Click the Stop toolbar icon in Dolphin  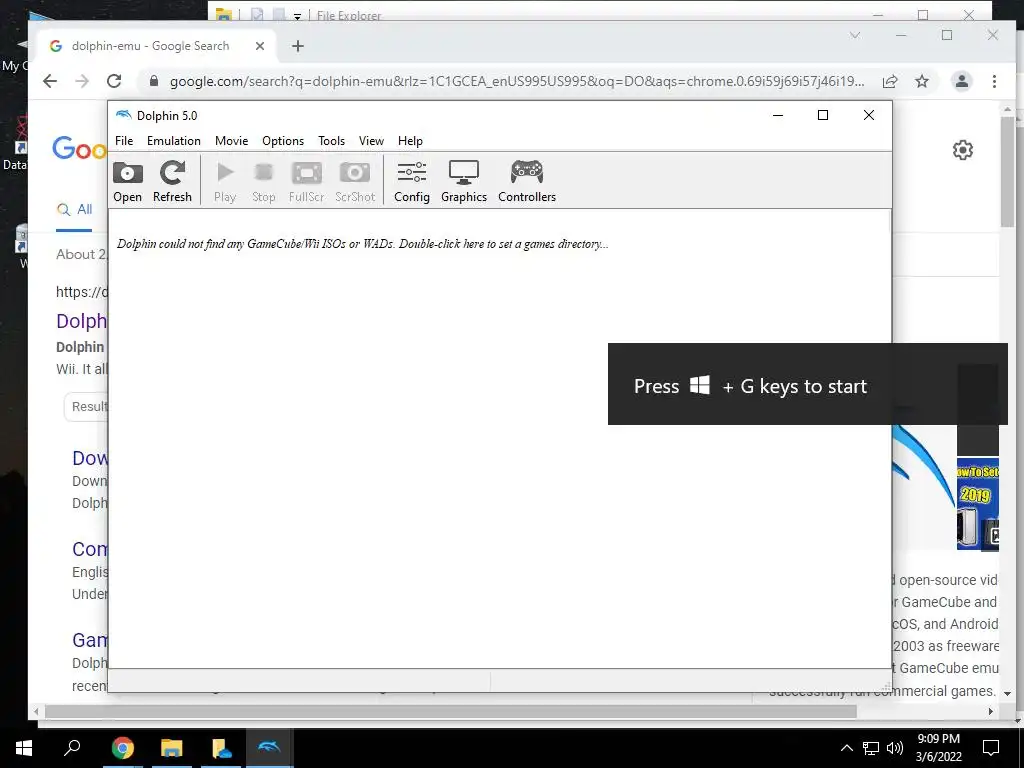click(263, 181)
